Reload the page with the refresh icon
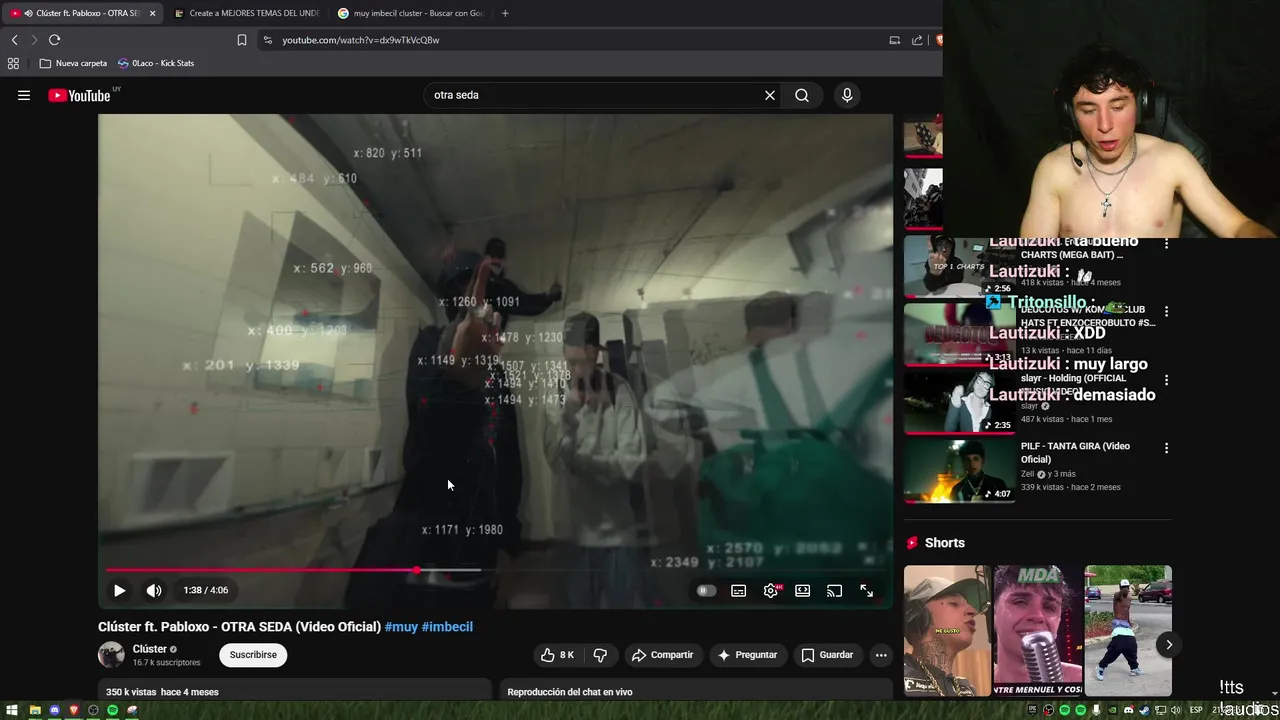1280x720 pixels. 54,40
